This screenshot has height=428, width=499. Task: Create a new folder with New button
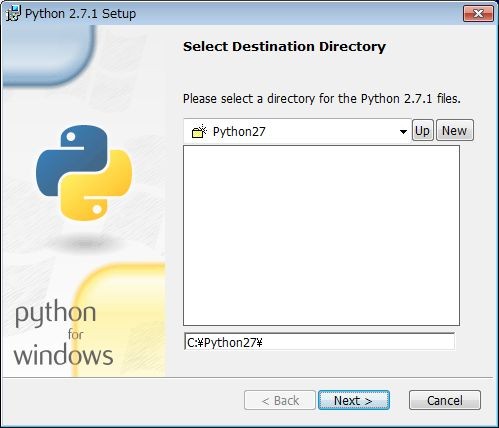tap(455, 130)
